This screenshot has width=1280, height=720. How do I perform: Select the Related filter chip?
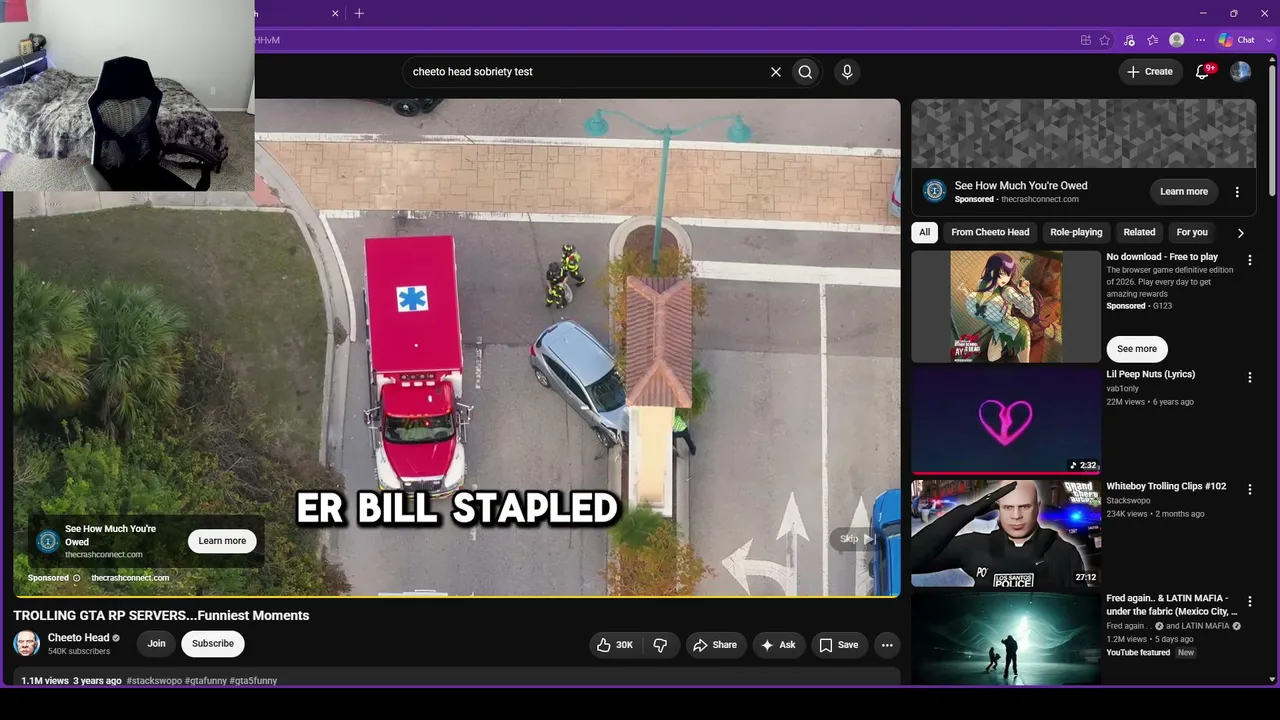click(1139, 232)
